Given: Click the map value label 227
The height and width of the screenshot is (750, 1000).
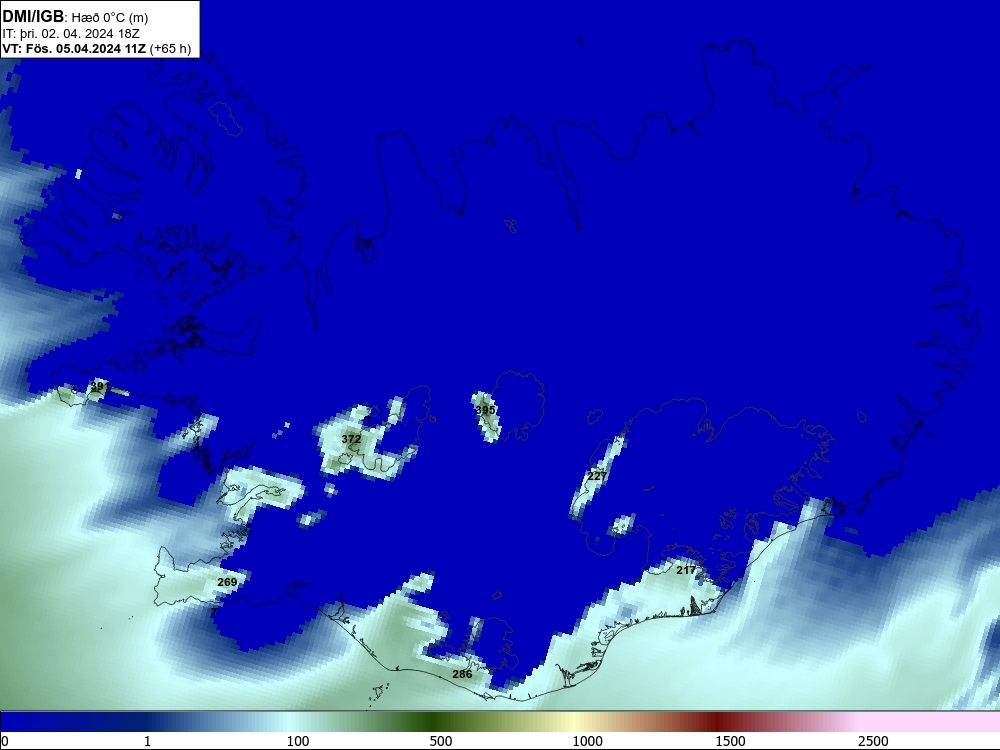Looking at the screenshot, I should (x=597, y=476).
